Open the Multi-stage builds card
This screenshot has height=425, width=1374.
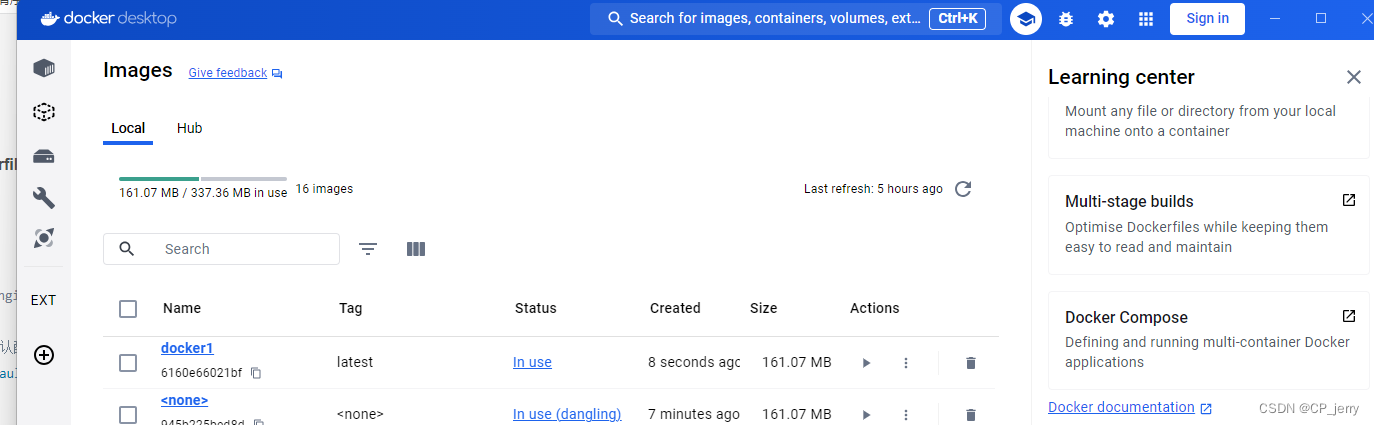1208,225
